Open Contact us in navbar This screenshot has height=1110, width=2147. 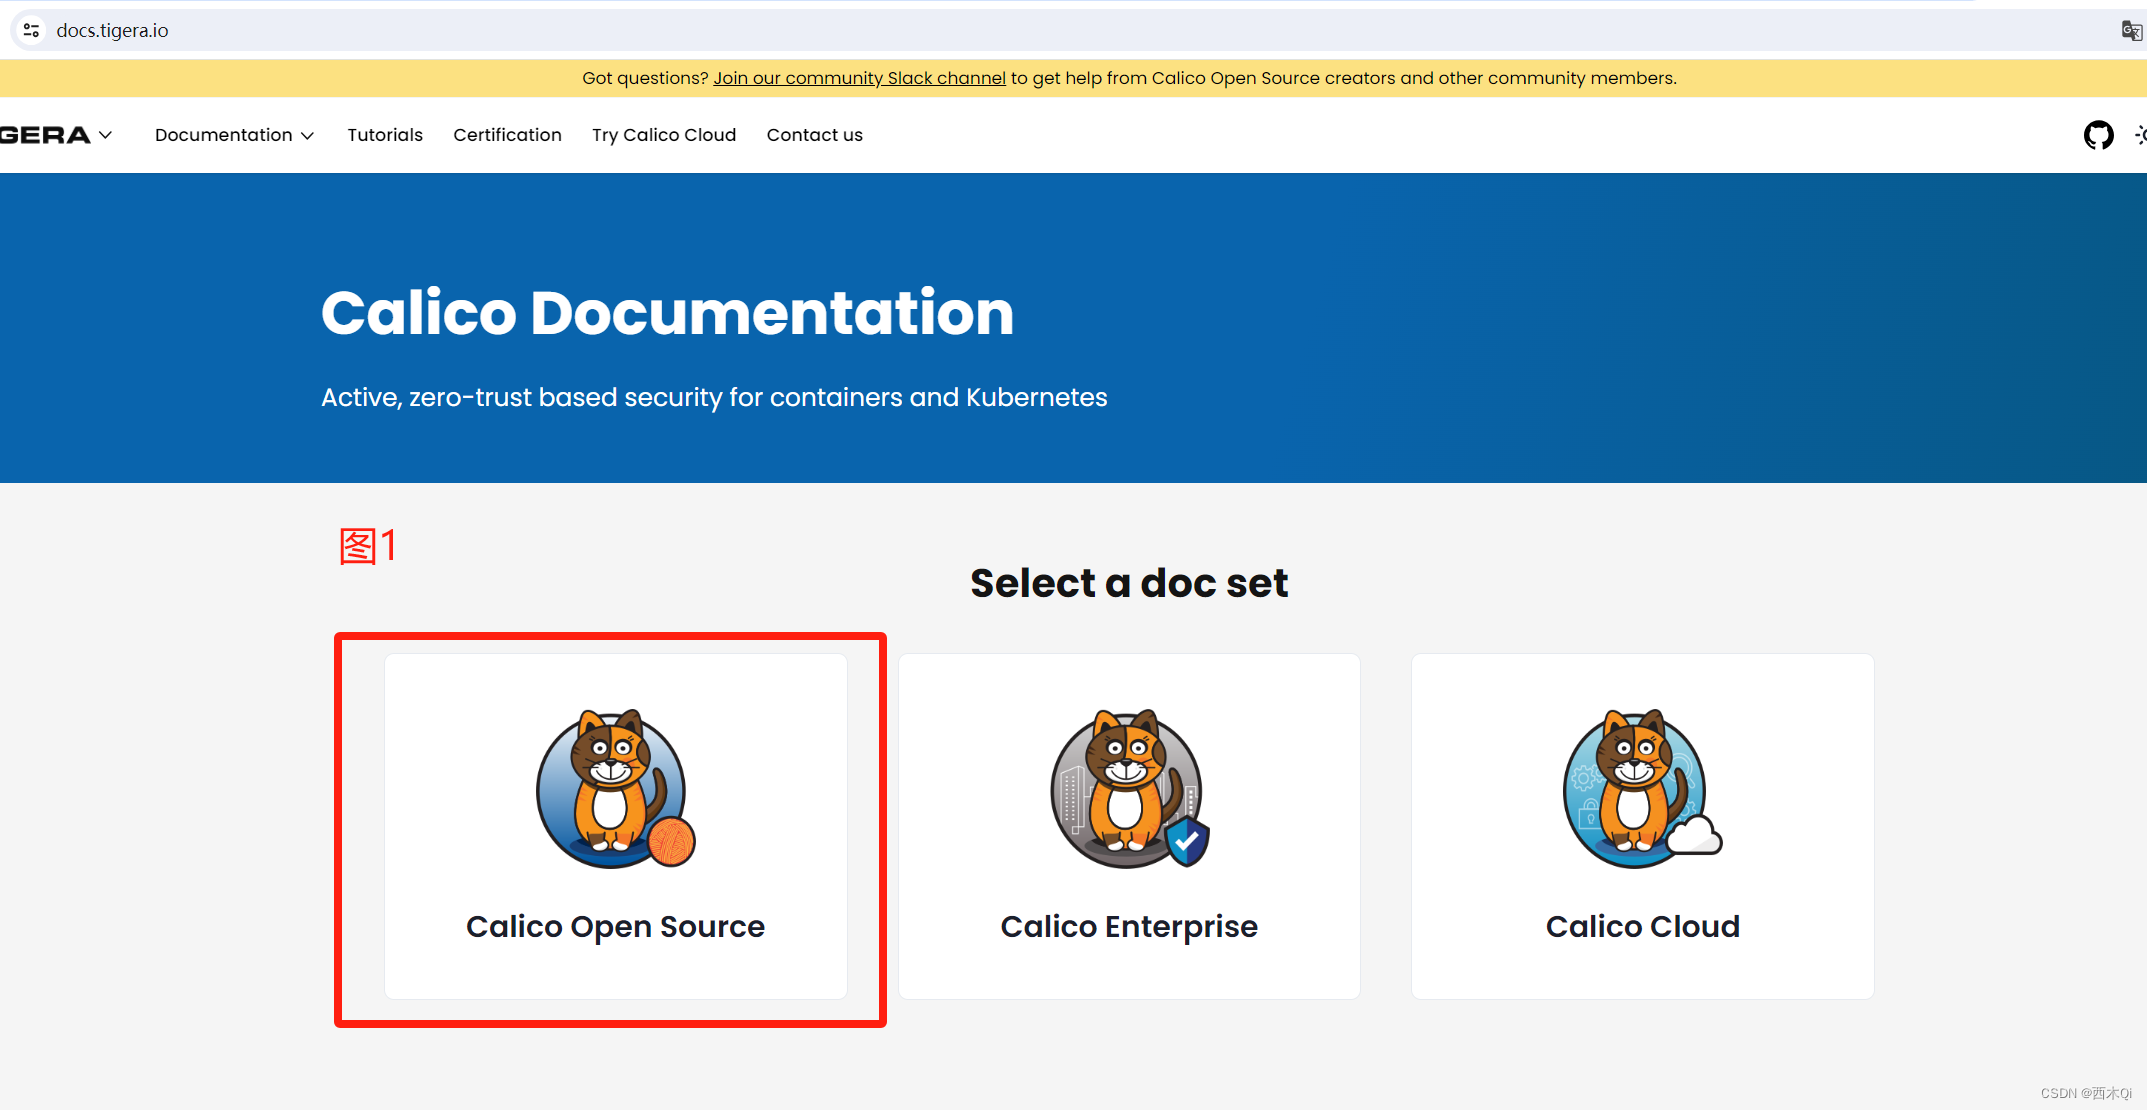click(x=814, y=135)
